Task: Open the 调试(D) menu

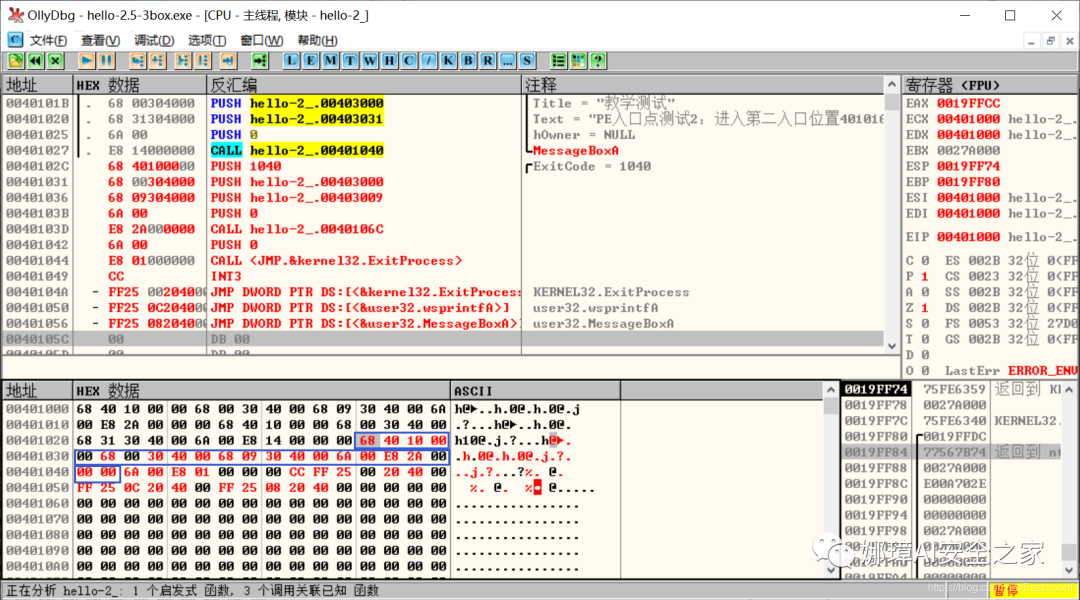Action: tap(154, 41)
